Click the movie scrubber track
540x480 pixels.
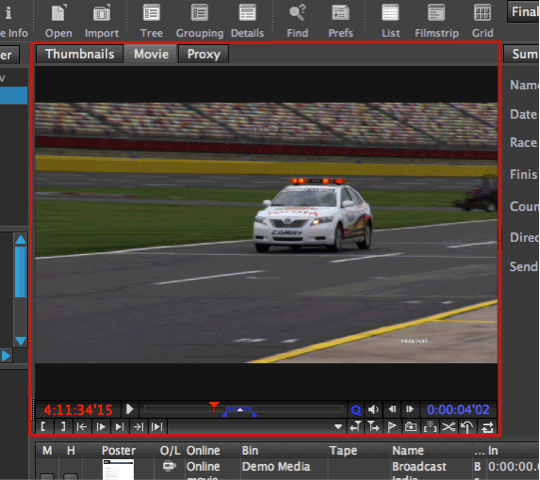pyautogui.click(x=244, y=409)
